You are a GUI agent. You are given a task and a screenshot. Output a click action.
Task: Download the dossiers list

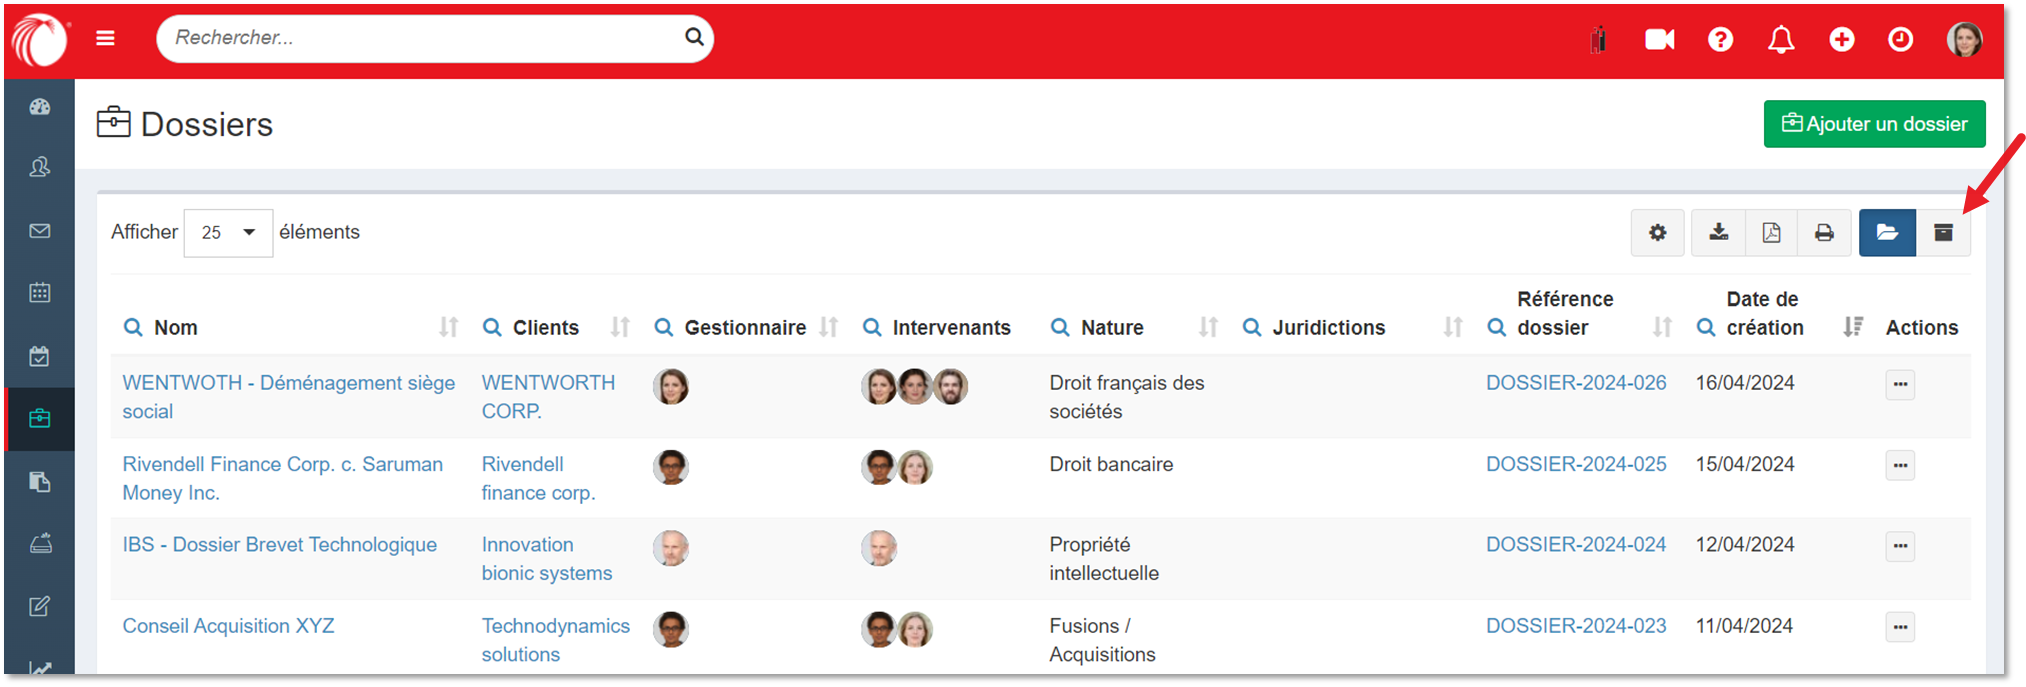(x=1718, y=233)
